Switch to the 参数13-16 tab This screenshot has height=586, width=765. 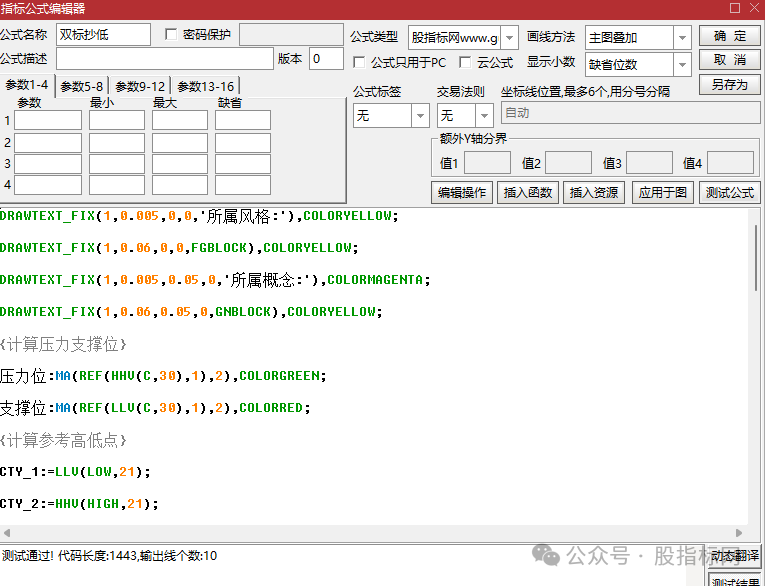coord(205,87)
